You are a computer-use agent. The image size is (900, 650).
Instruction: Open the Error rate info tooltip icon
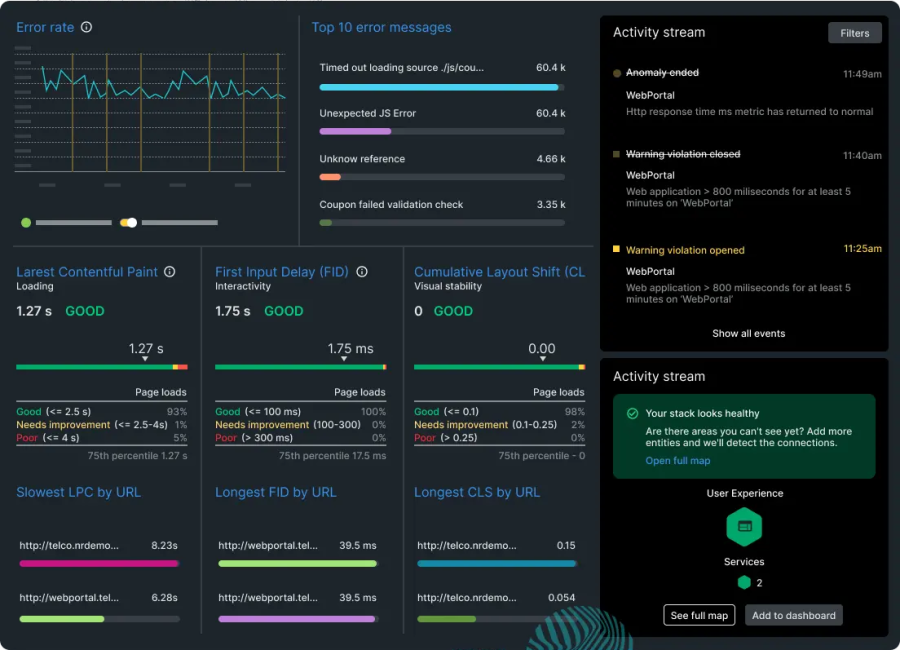[x=84, y=27]
